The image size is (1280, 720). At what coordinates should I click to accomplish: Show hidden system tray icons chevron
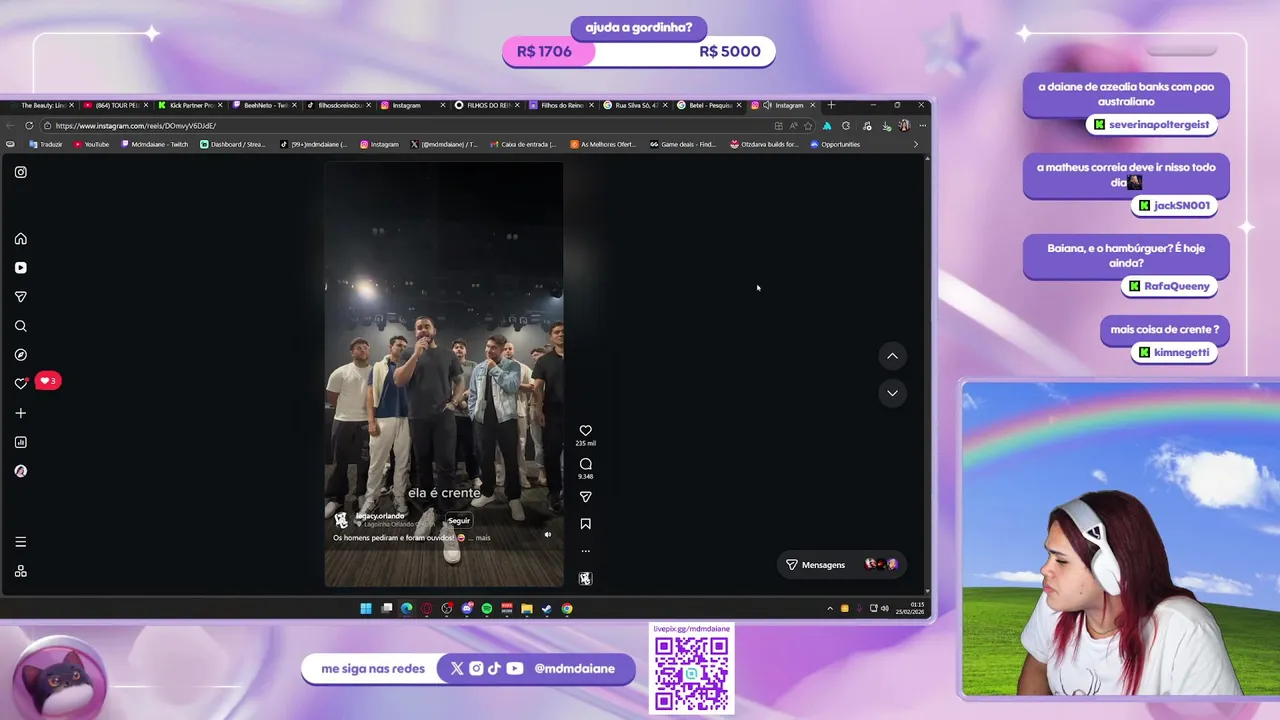829,608
